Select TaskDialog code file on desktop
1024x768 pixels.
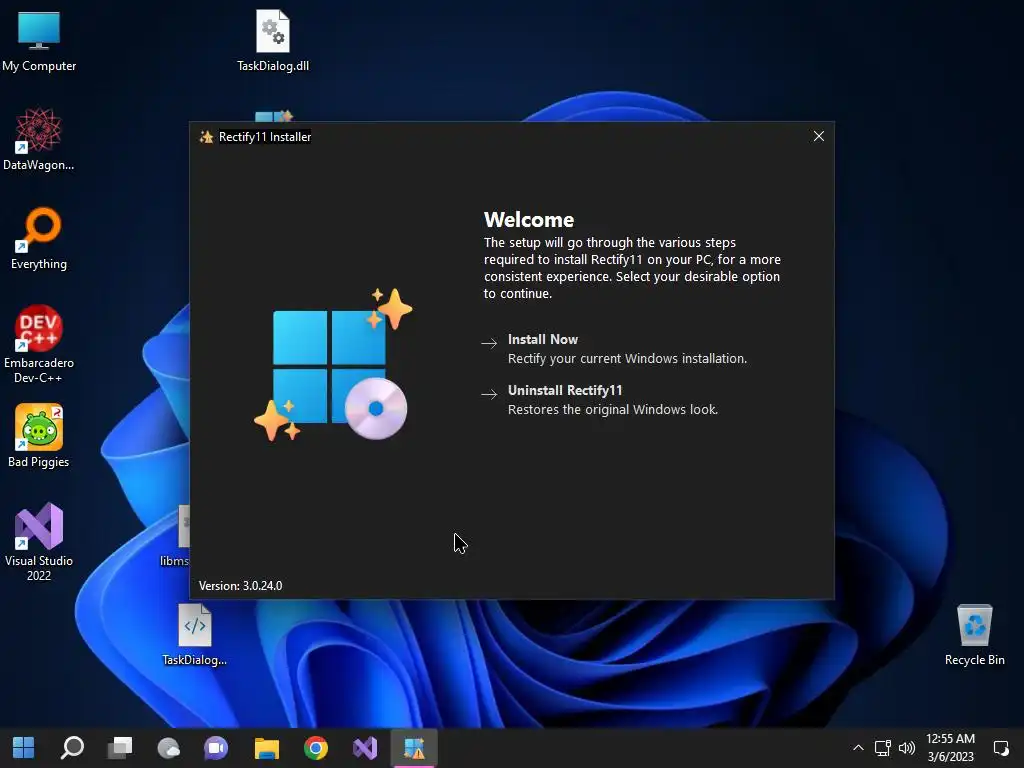click(x=195, y=635)
